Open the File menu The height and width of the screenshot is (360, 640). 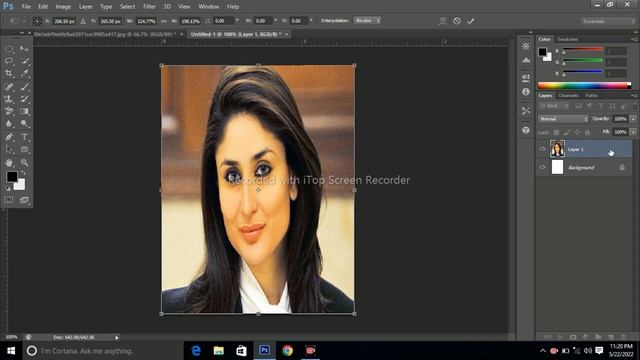click(26, 7)
